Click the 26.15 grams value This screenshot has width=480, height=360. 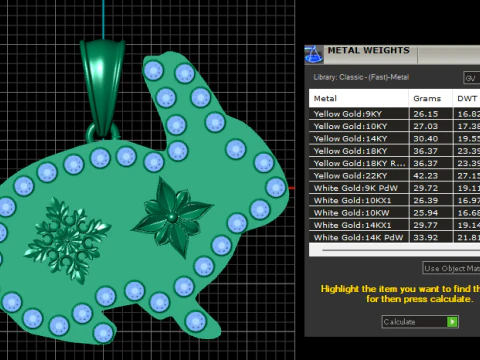point(426,114)
